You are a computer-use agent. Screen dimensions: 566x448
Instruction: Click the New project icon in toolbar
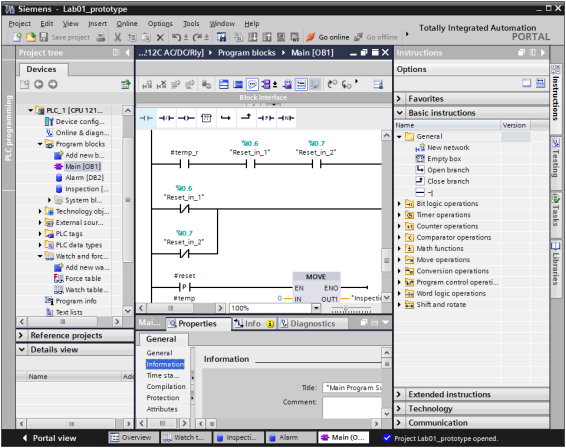[x=17, y=37]
